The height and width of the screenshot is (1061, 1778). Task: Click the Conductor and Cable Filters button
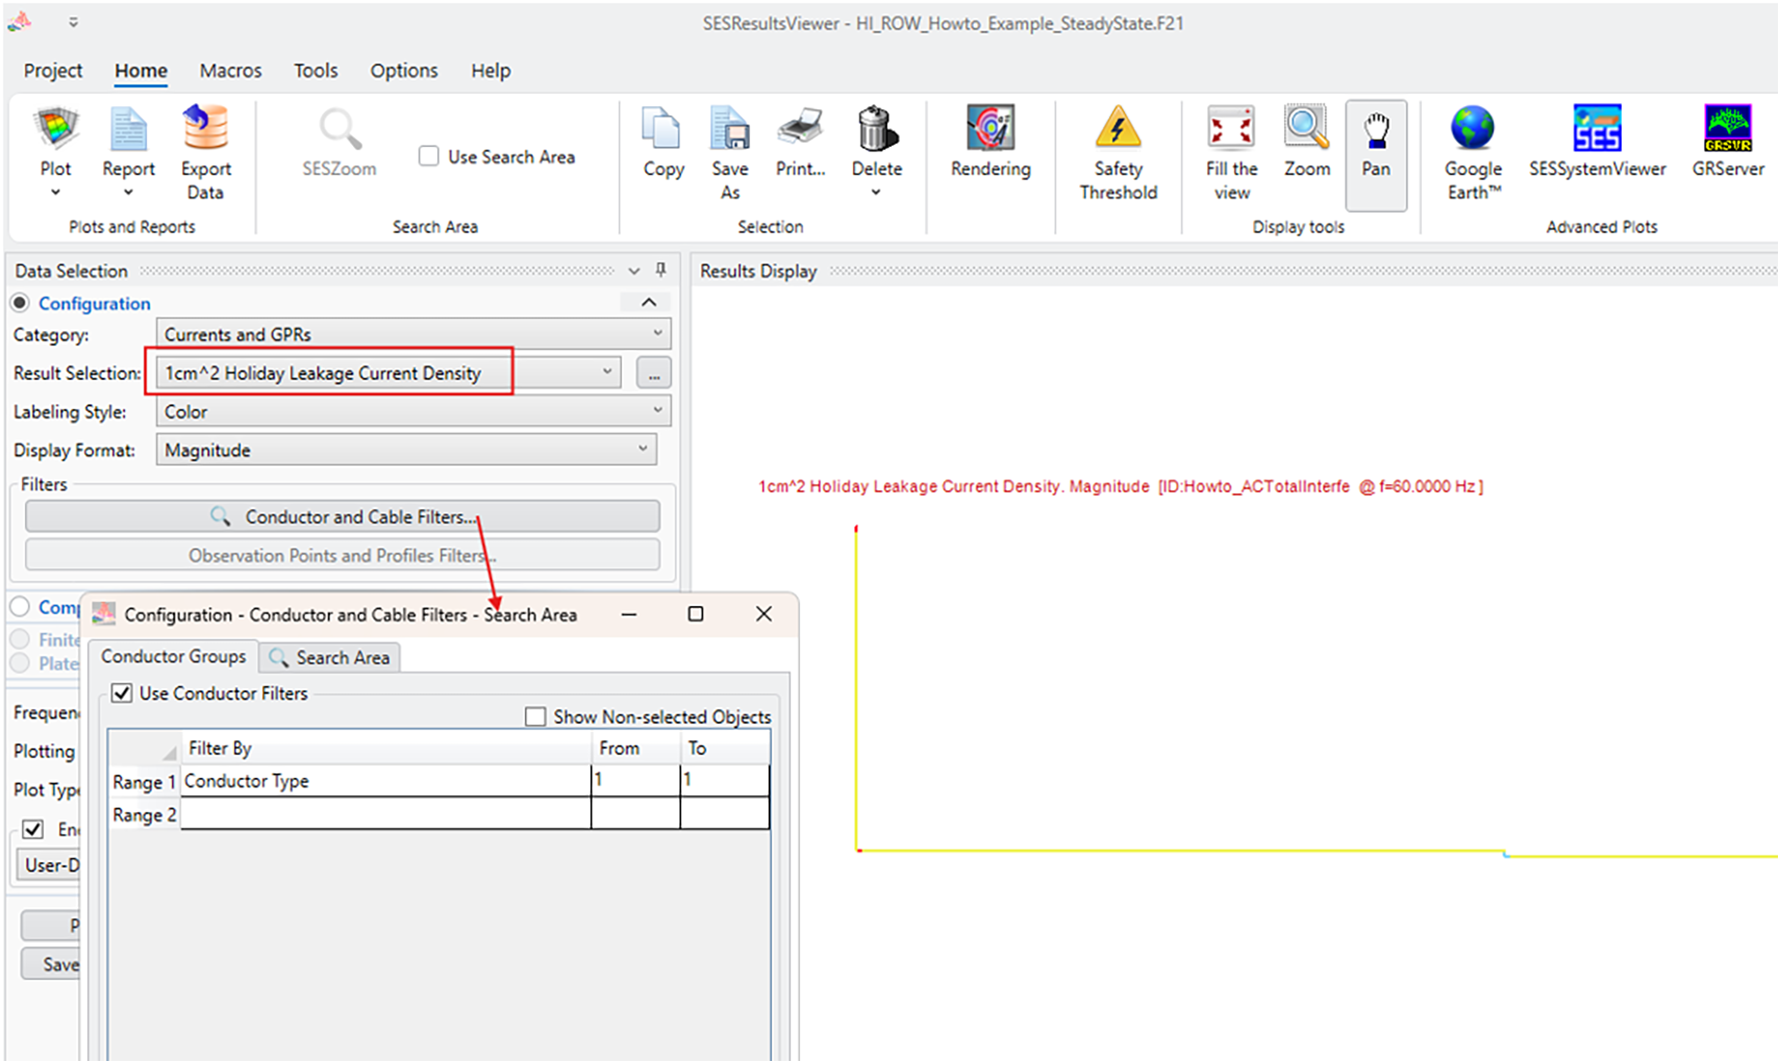[342, 516]
